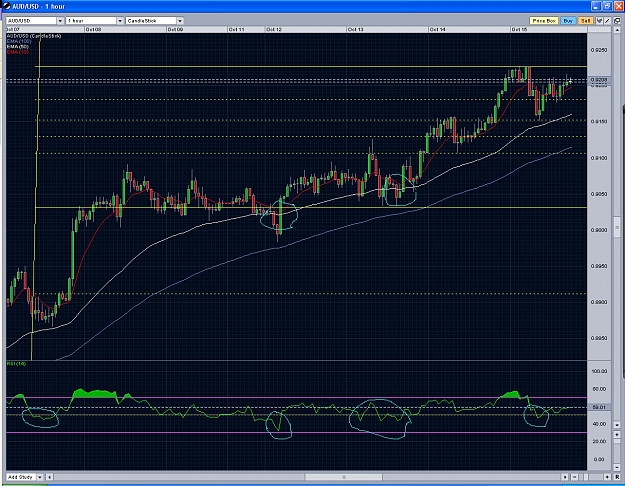This screenshot has height=486, width=625.
Task: Click the vertical scale down arrow near RSI axis
Action: [x=617, y=425]
